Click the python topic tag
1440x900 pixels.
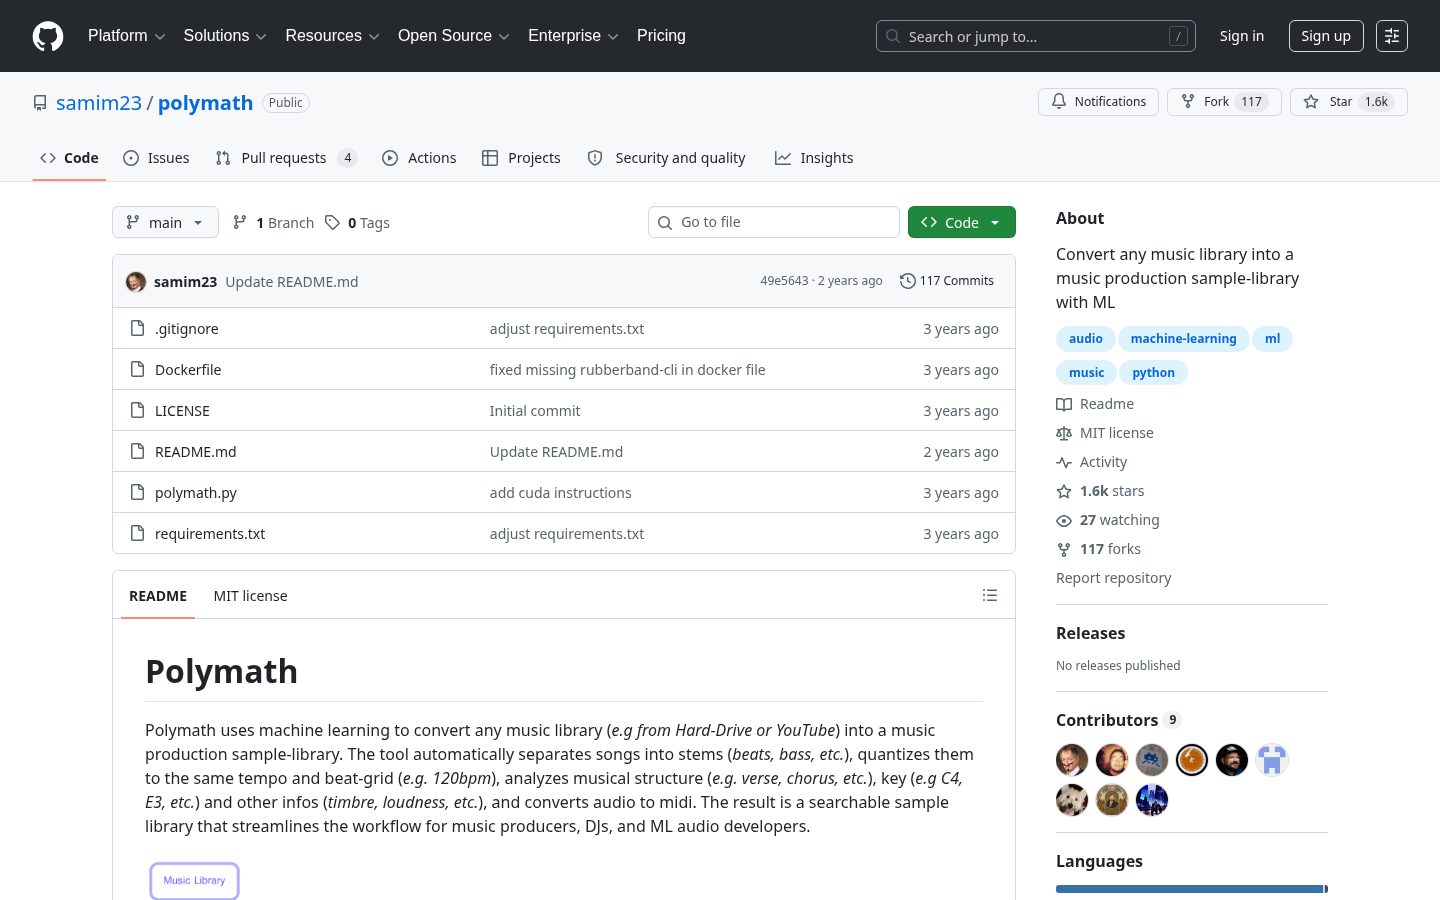click(1153, 373)
